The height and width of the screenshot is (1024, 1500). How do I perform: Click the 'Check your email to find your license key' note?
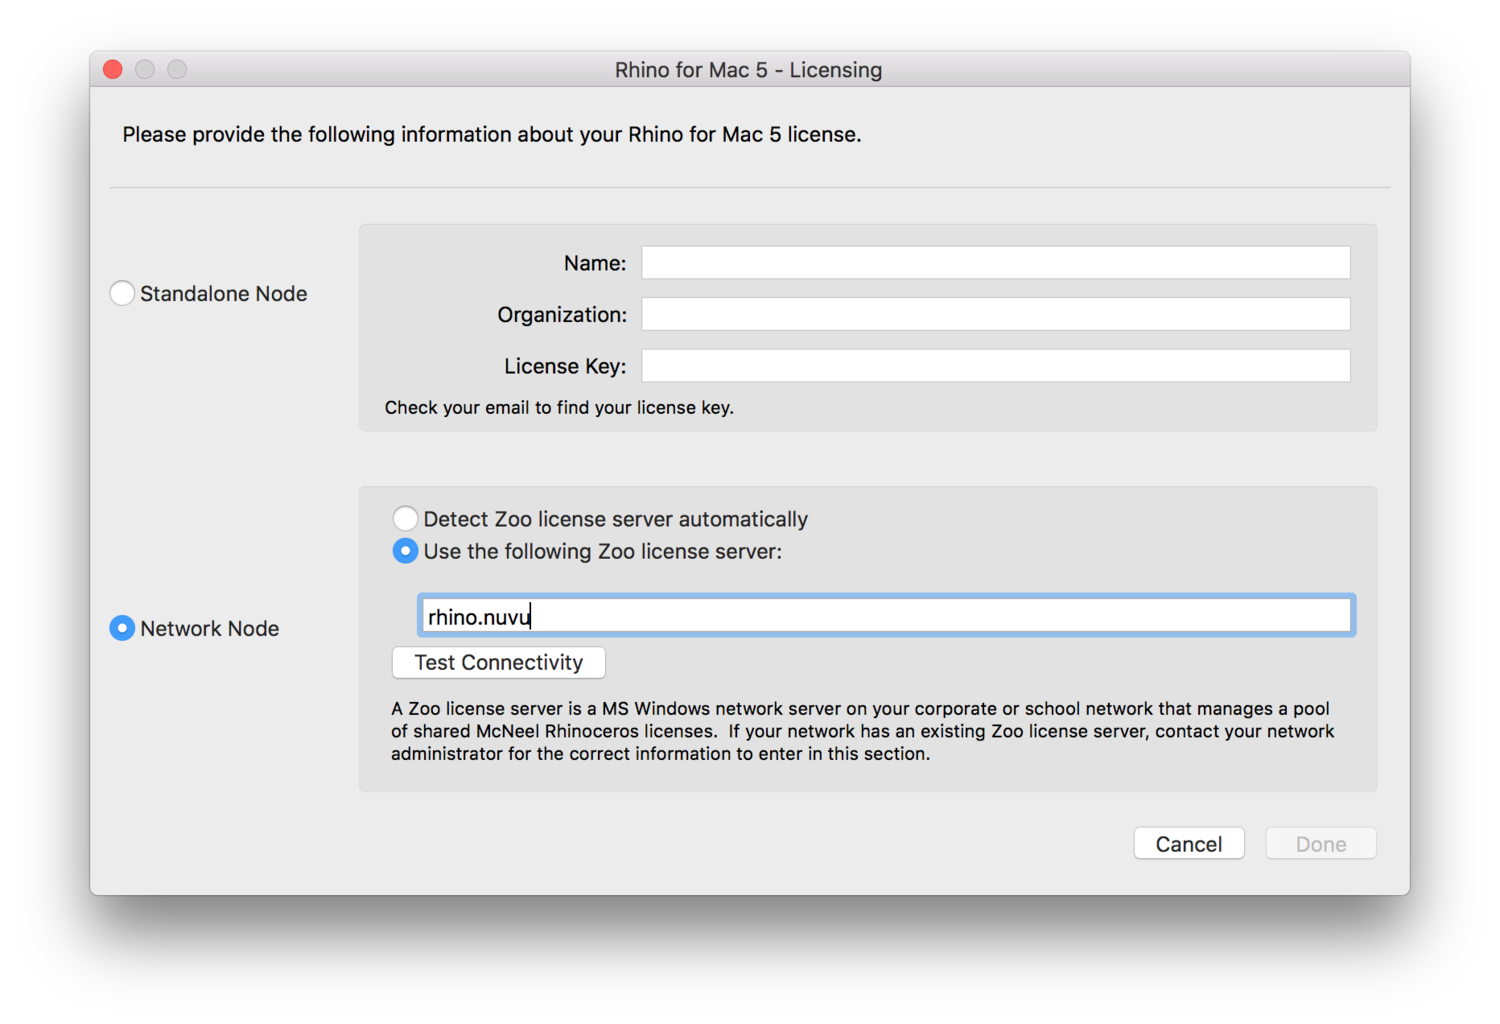[x=559, y=408]
